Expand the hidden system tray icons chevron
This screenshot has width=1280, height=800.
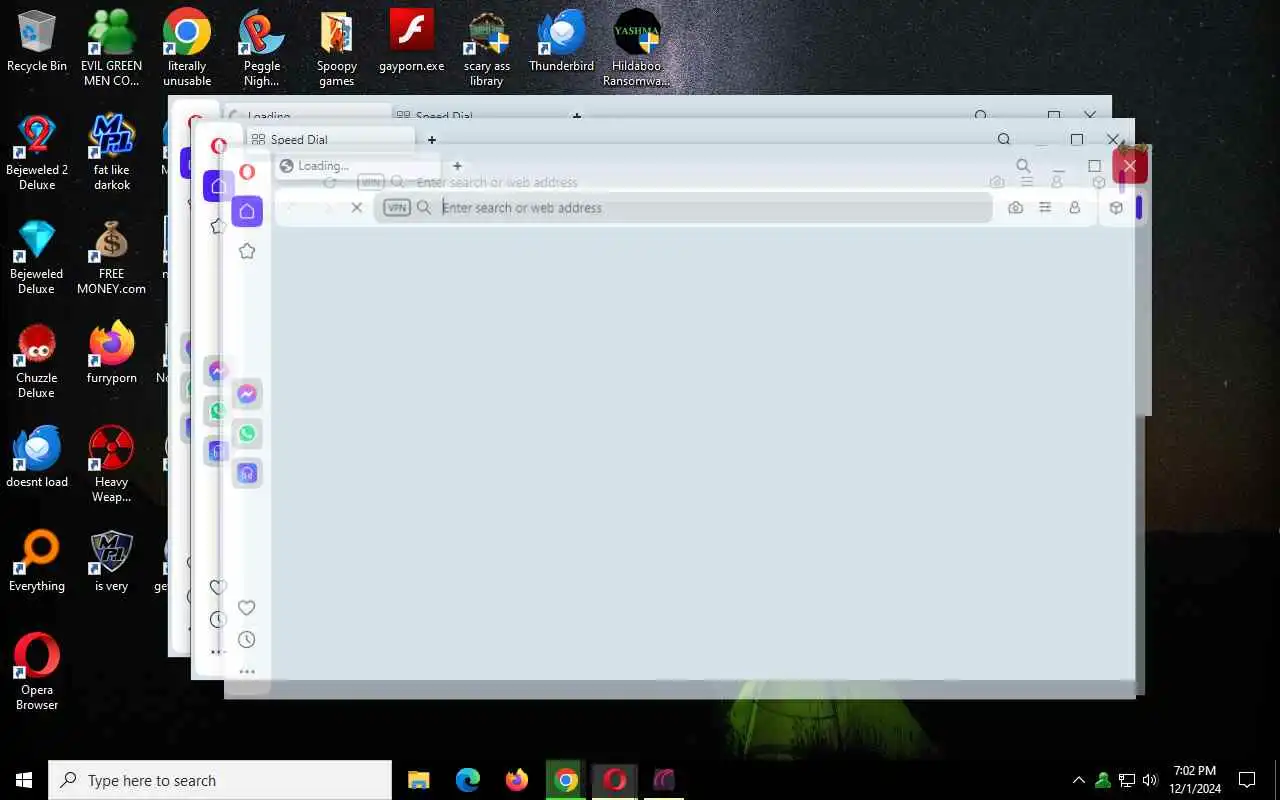(x=1078, y=780)
